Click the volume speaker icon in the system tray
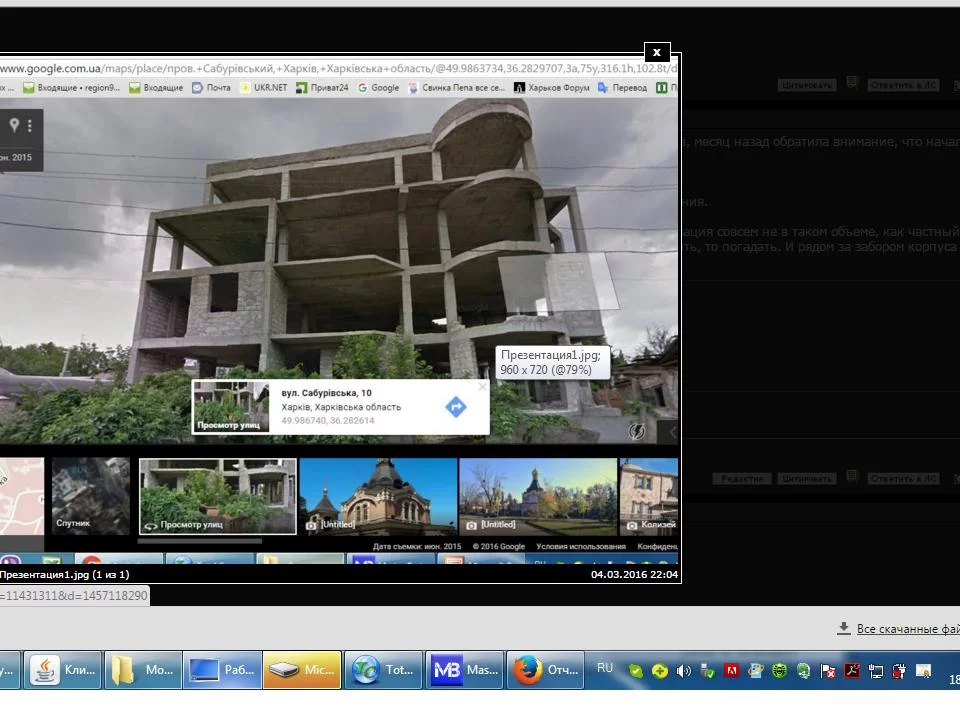 [684, 671]
